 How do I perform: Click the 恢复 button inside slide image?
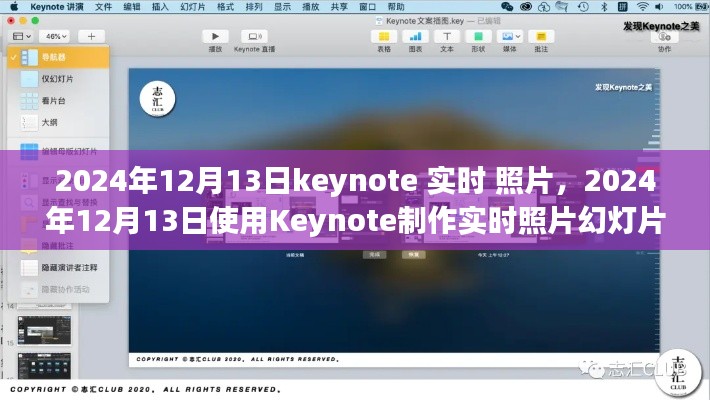413,255
